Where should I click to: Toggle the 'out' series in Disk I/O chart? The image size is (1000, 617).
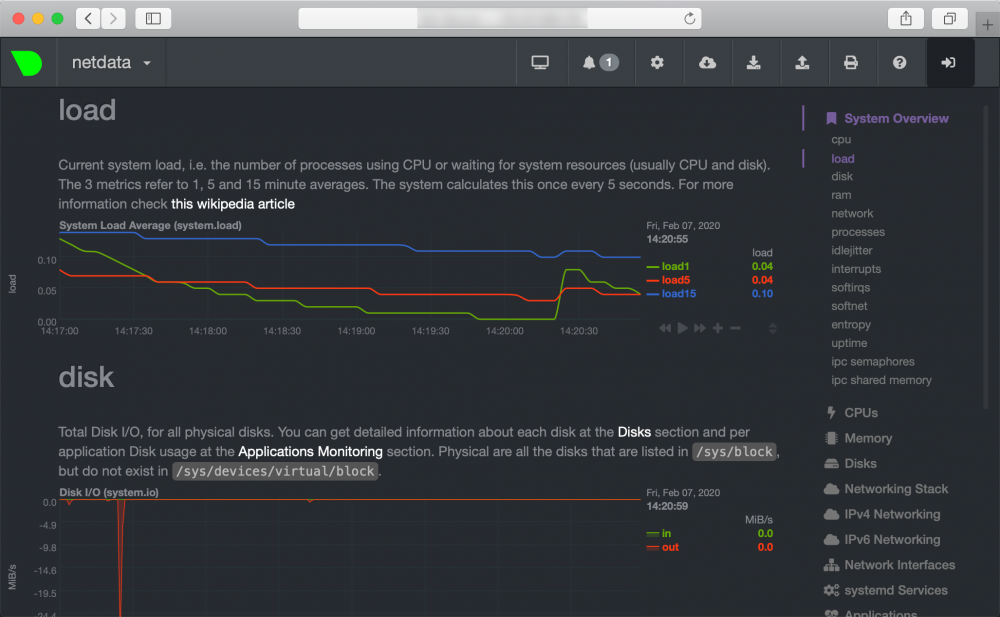click(x=670, y=547)
